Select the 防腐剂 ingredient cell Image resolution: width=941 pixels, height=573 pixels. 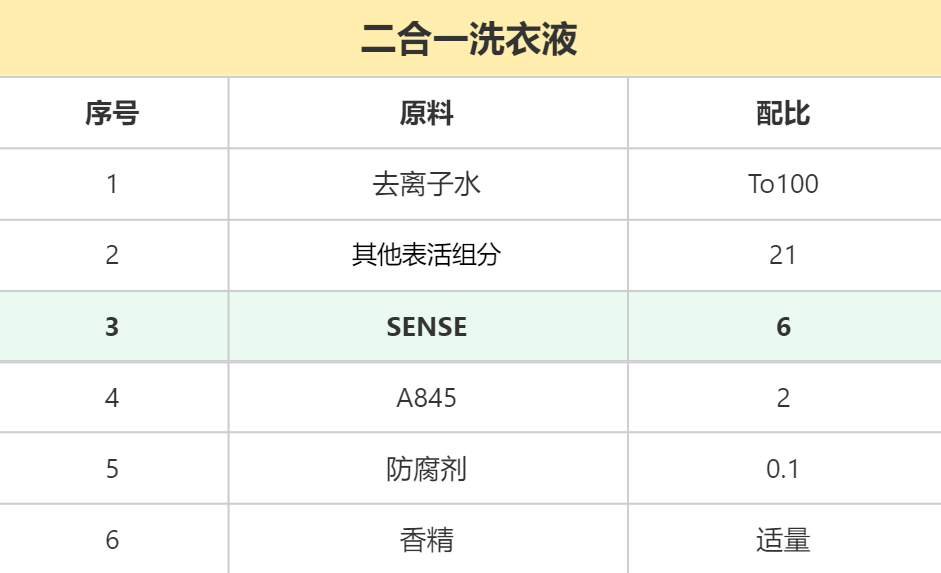427,469
